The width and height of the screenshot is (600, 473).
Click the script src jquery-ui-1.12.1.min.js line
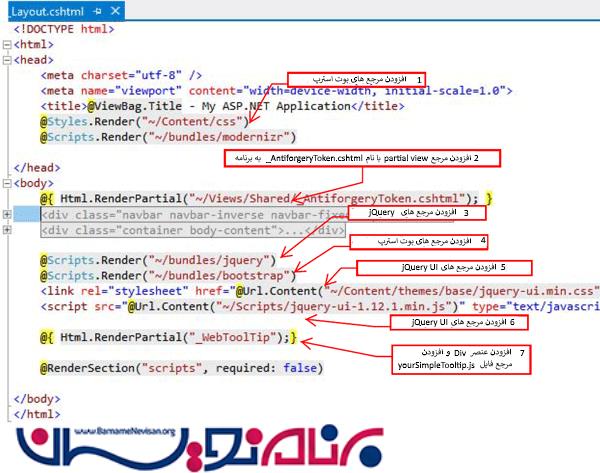pyautogui.click(x=320, y=307)
